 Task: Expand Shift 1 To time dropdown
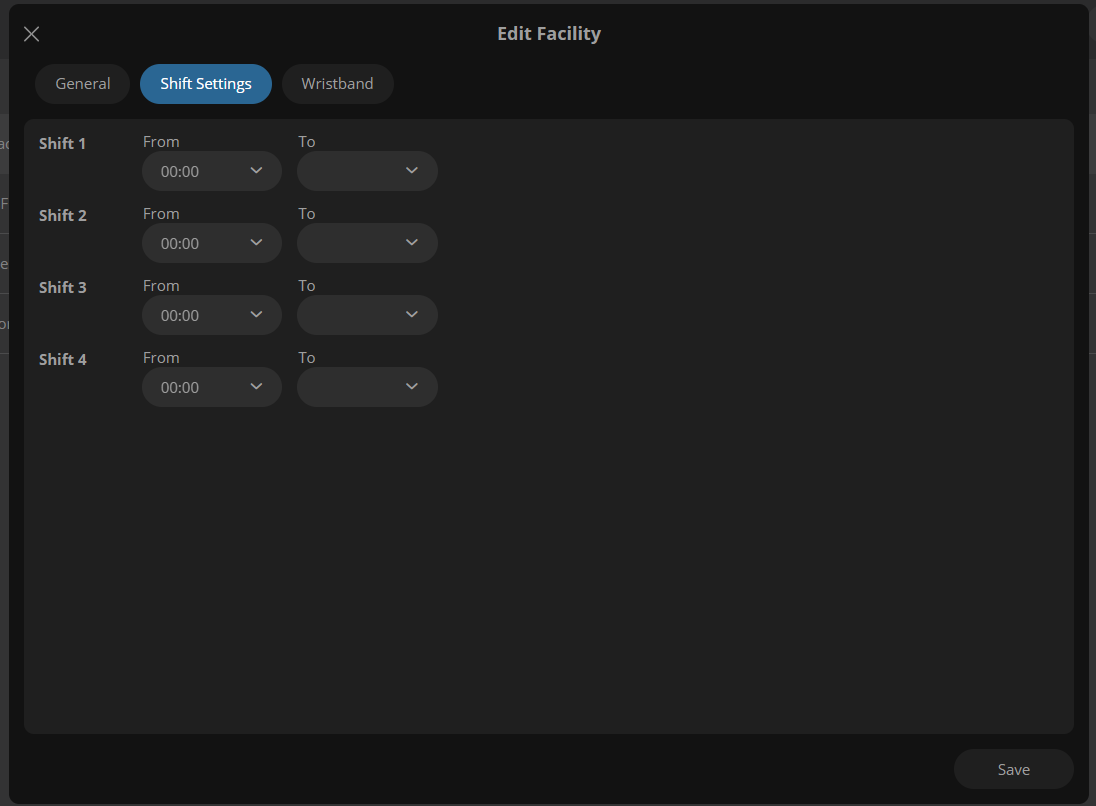[x=367, y=171]
